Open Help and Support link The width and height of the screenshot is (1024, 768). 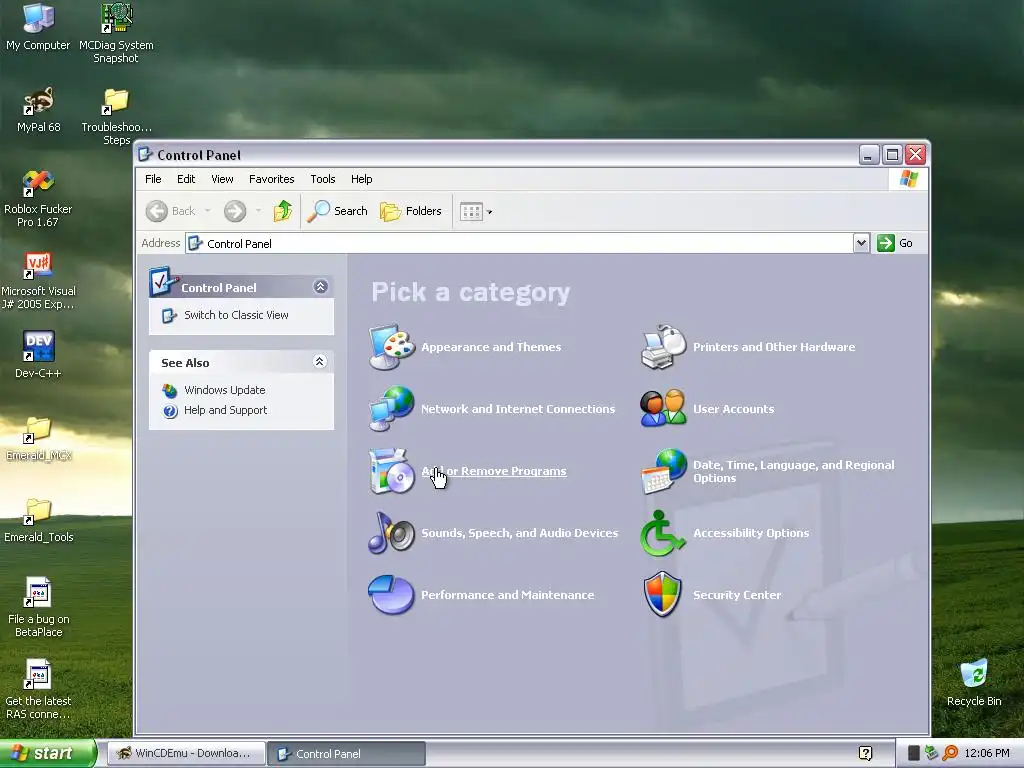[225, 410]
